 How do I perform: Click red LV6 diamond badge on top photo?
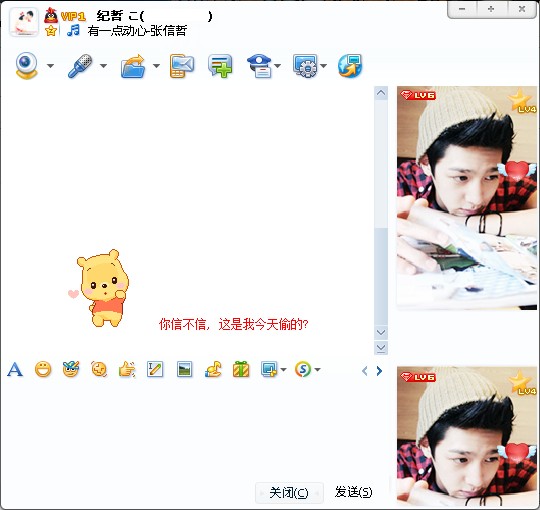coord(418,95)
